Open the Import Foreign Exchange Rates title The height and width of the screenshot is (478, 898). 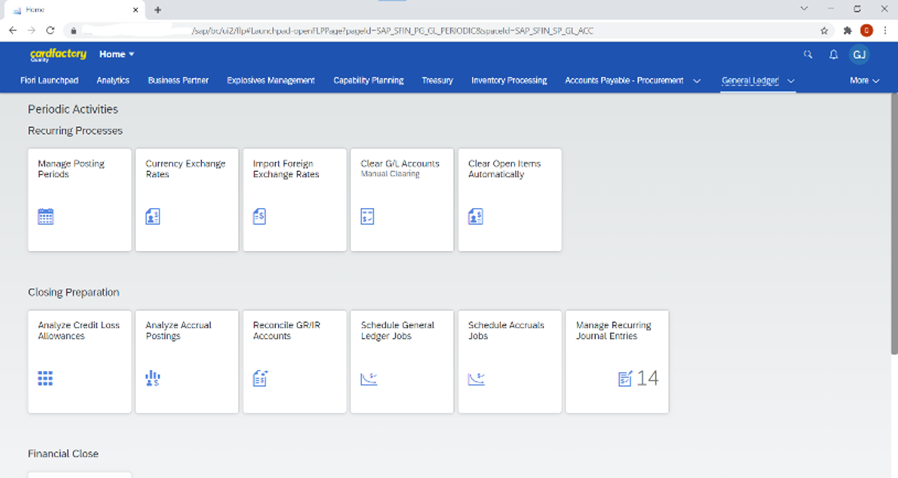(x=286, y=169)
